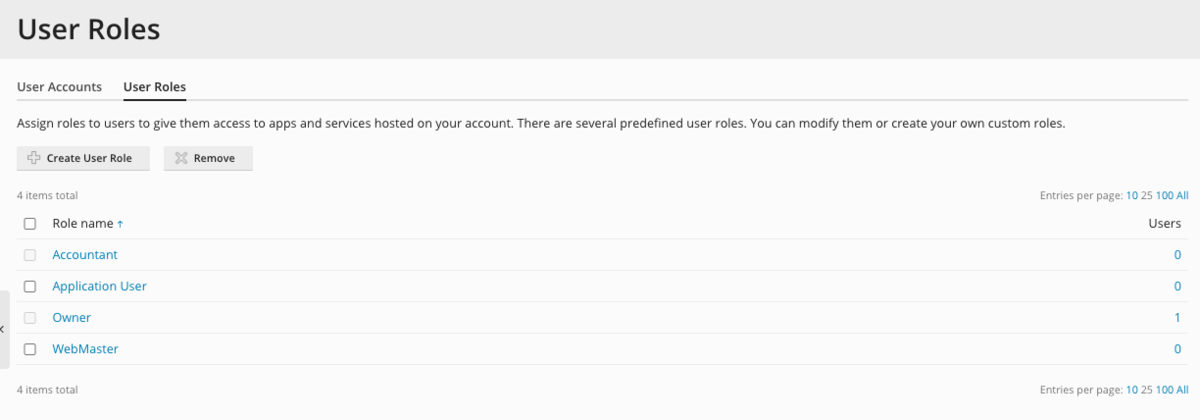Viewport: 1200px width, 420px height.
Task: Select the User Roles tab
Action: [x=154, y=87]
